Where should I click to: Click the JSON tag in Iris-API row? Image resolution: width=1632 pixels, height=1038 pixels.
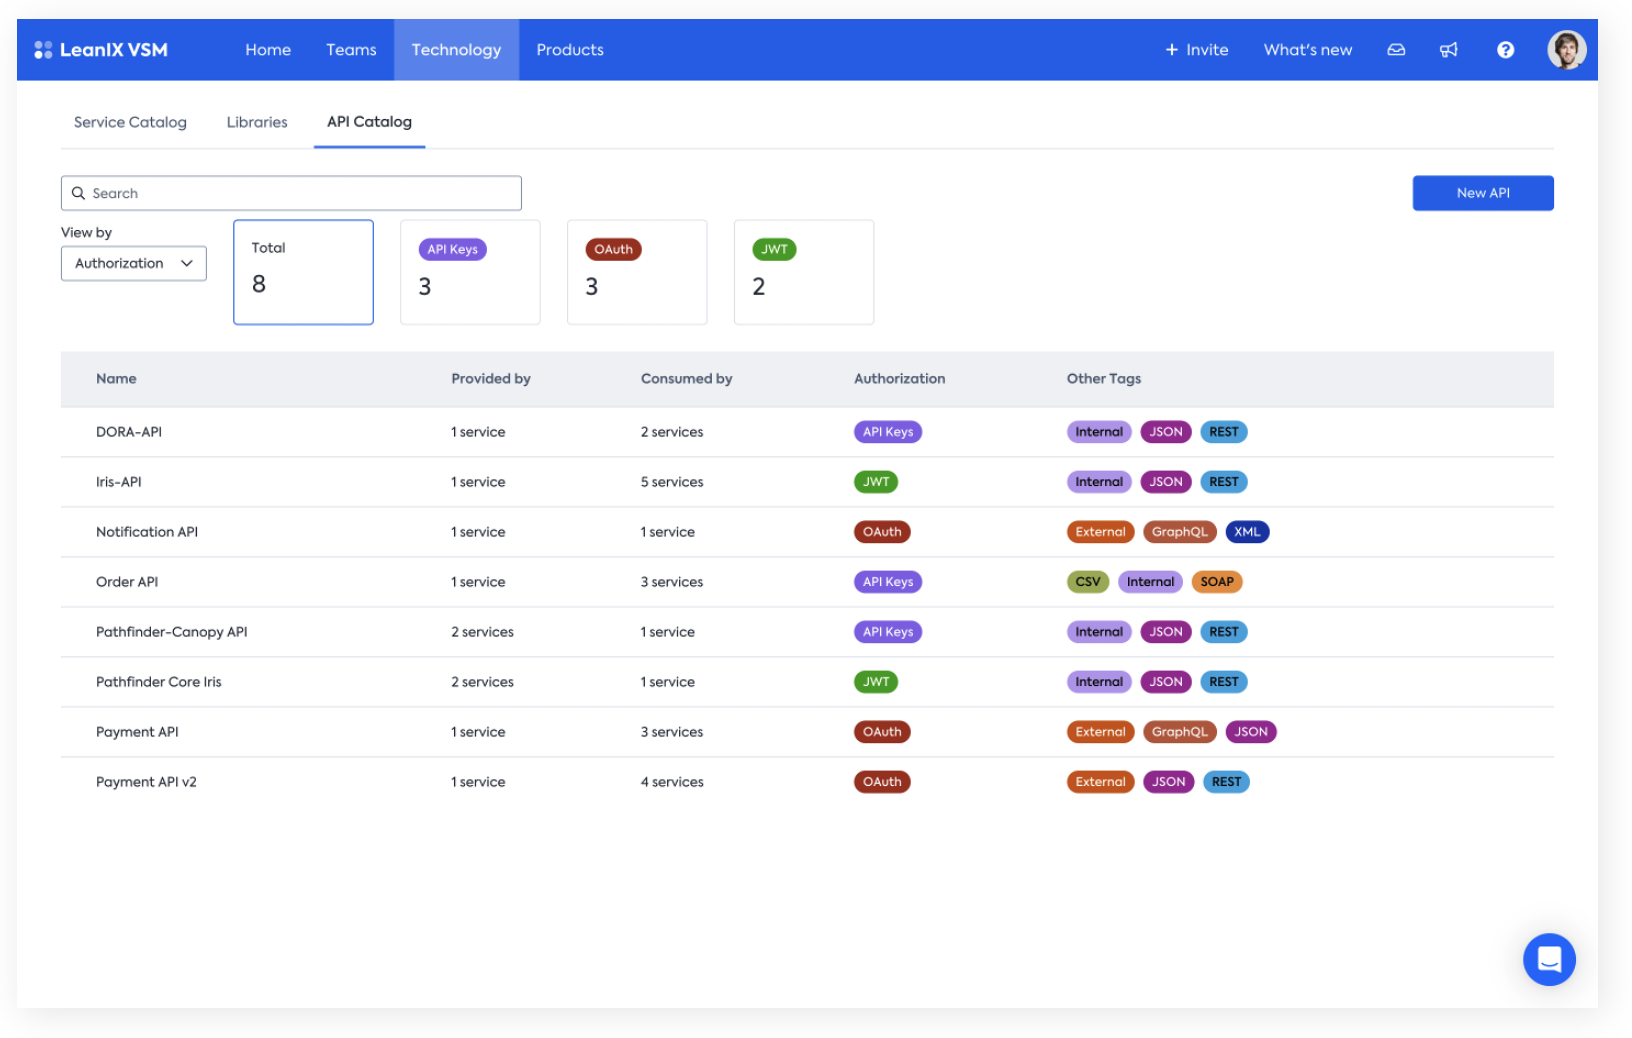click(x=1166, y=482)
